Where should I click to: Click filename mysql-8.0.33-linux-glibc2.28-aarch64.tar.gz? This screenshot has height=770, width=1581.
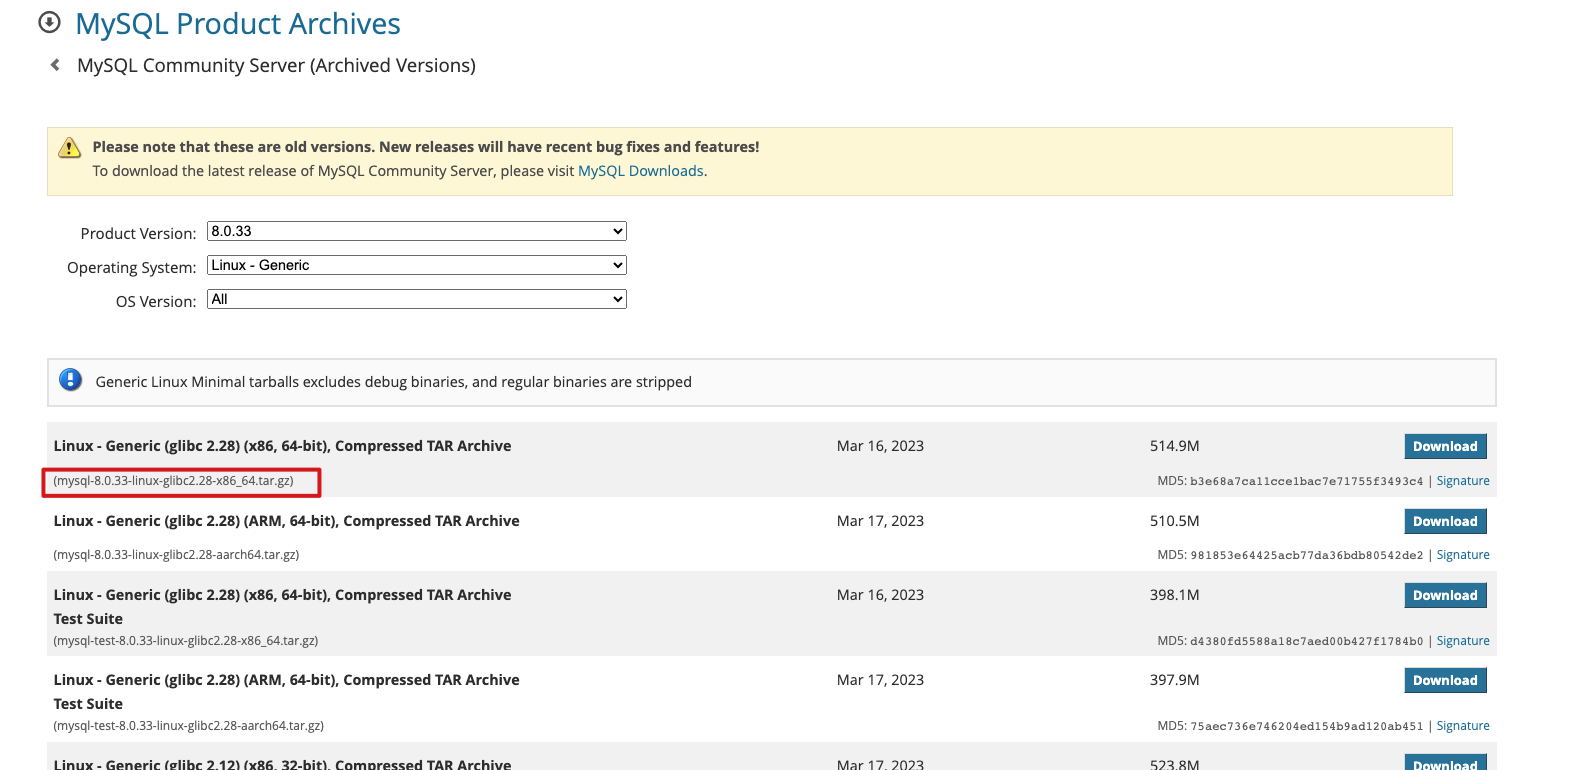[176, 555]
